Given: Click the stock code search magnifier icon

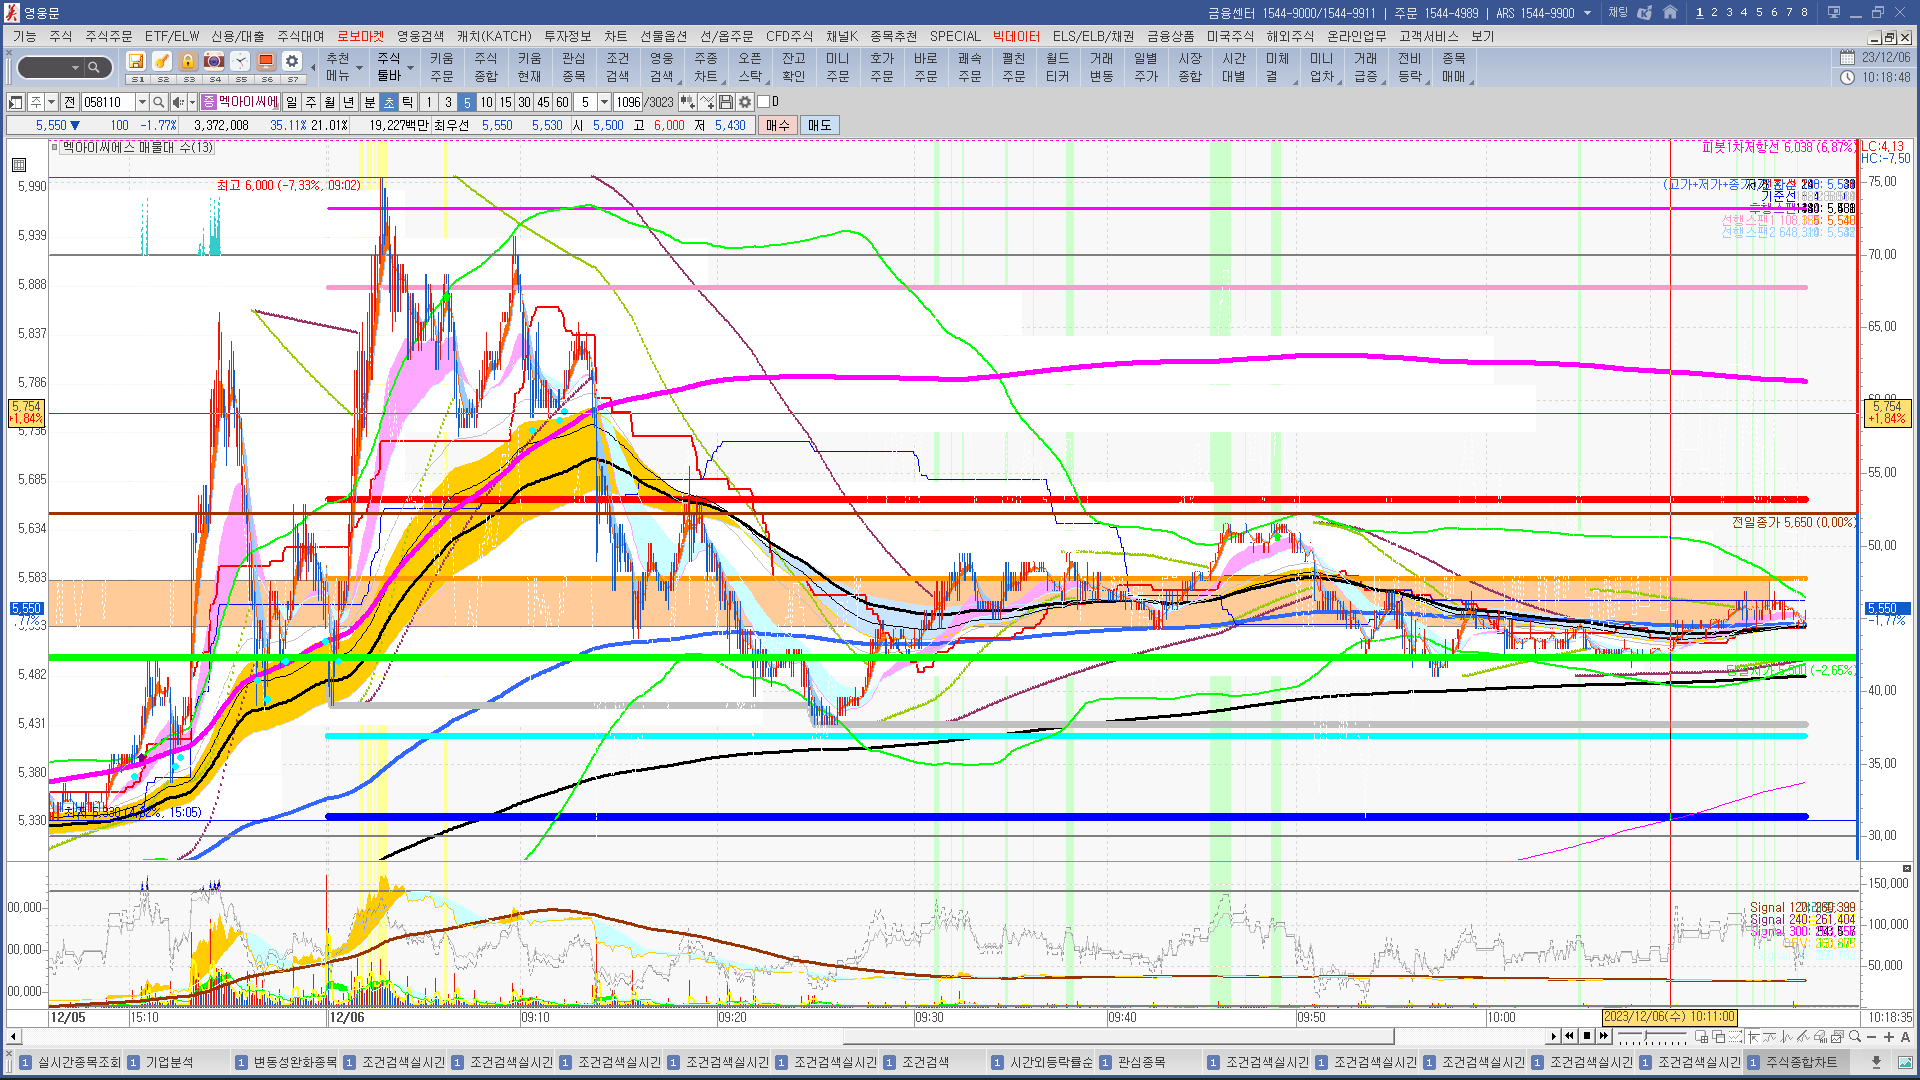Looking at the screenshot, I should point(158,102).
